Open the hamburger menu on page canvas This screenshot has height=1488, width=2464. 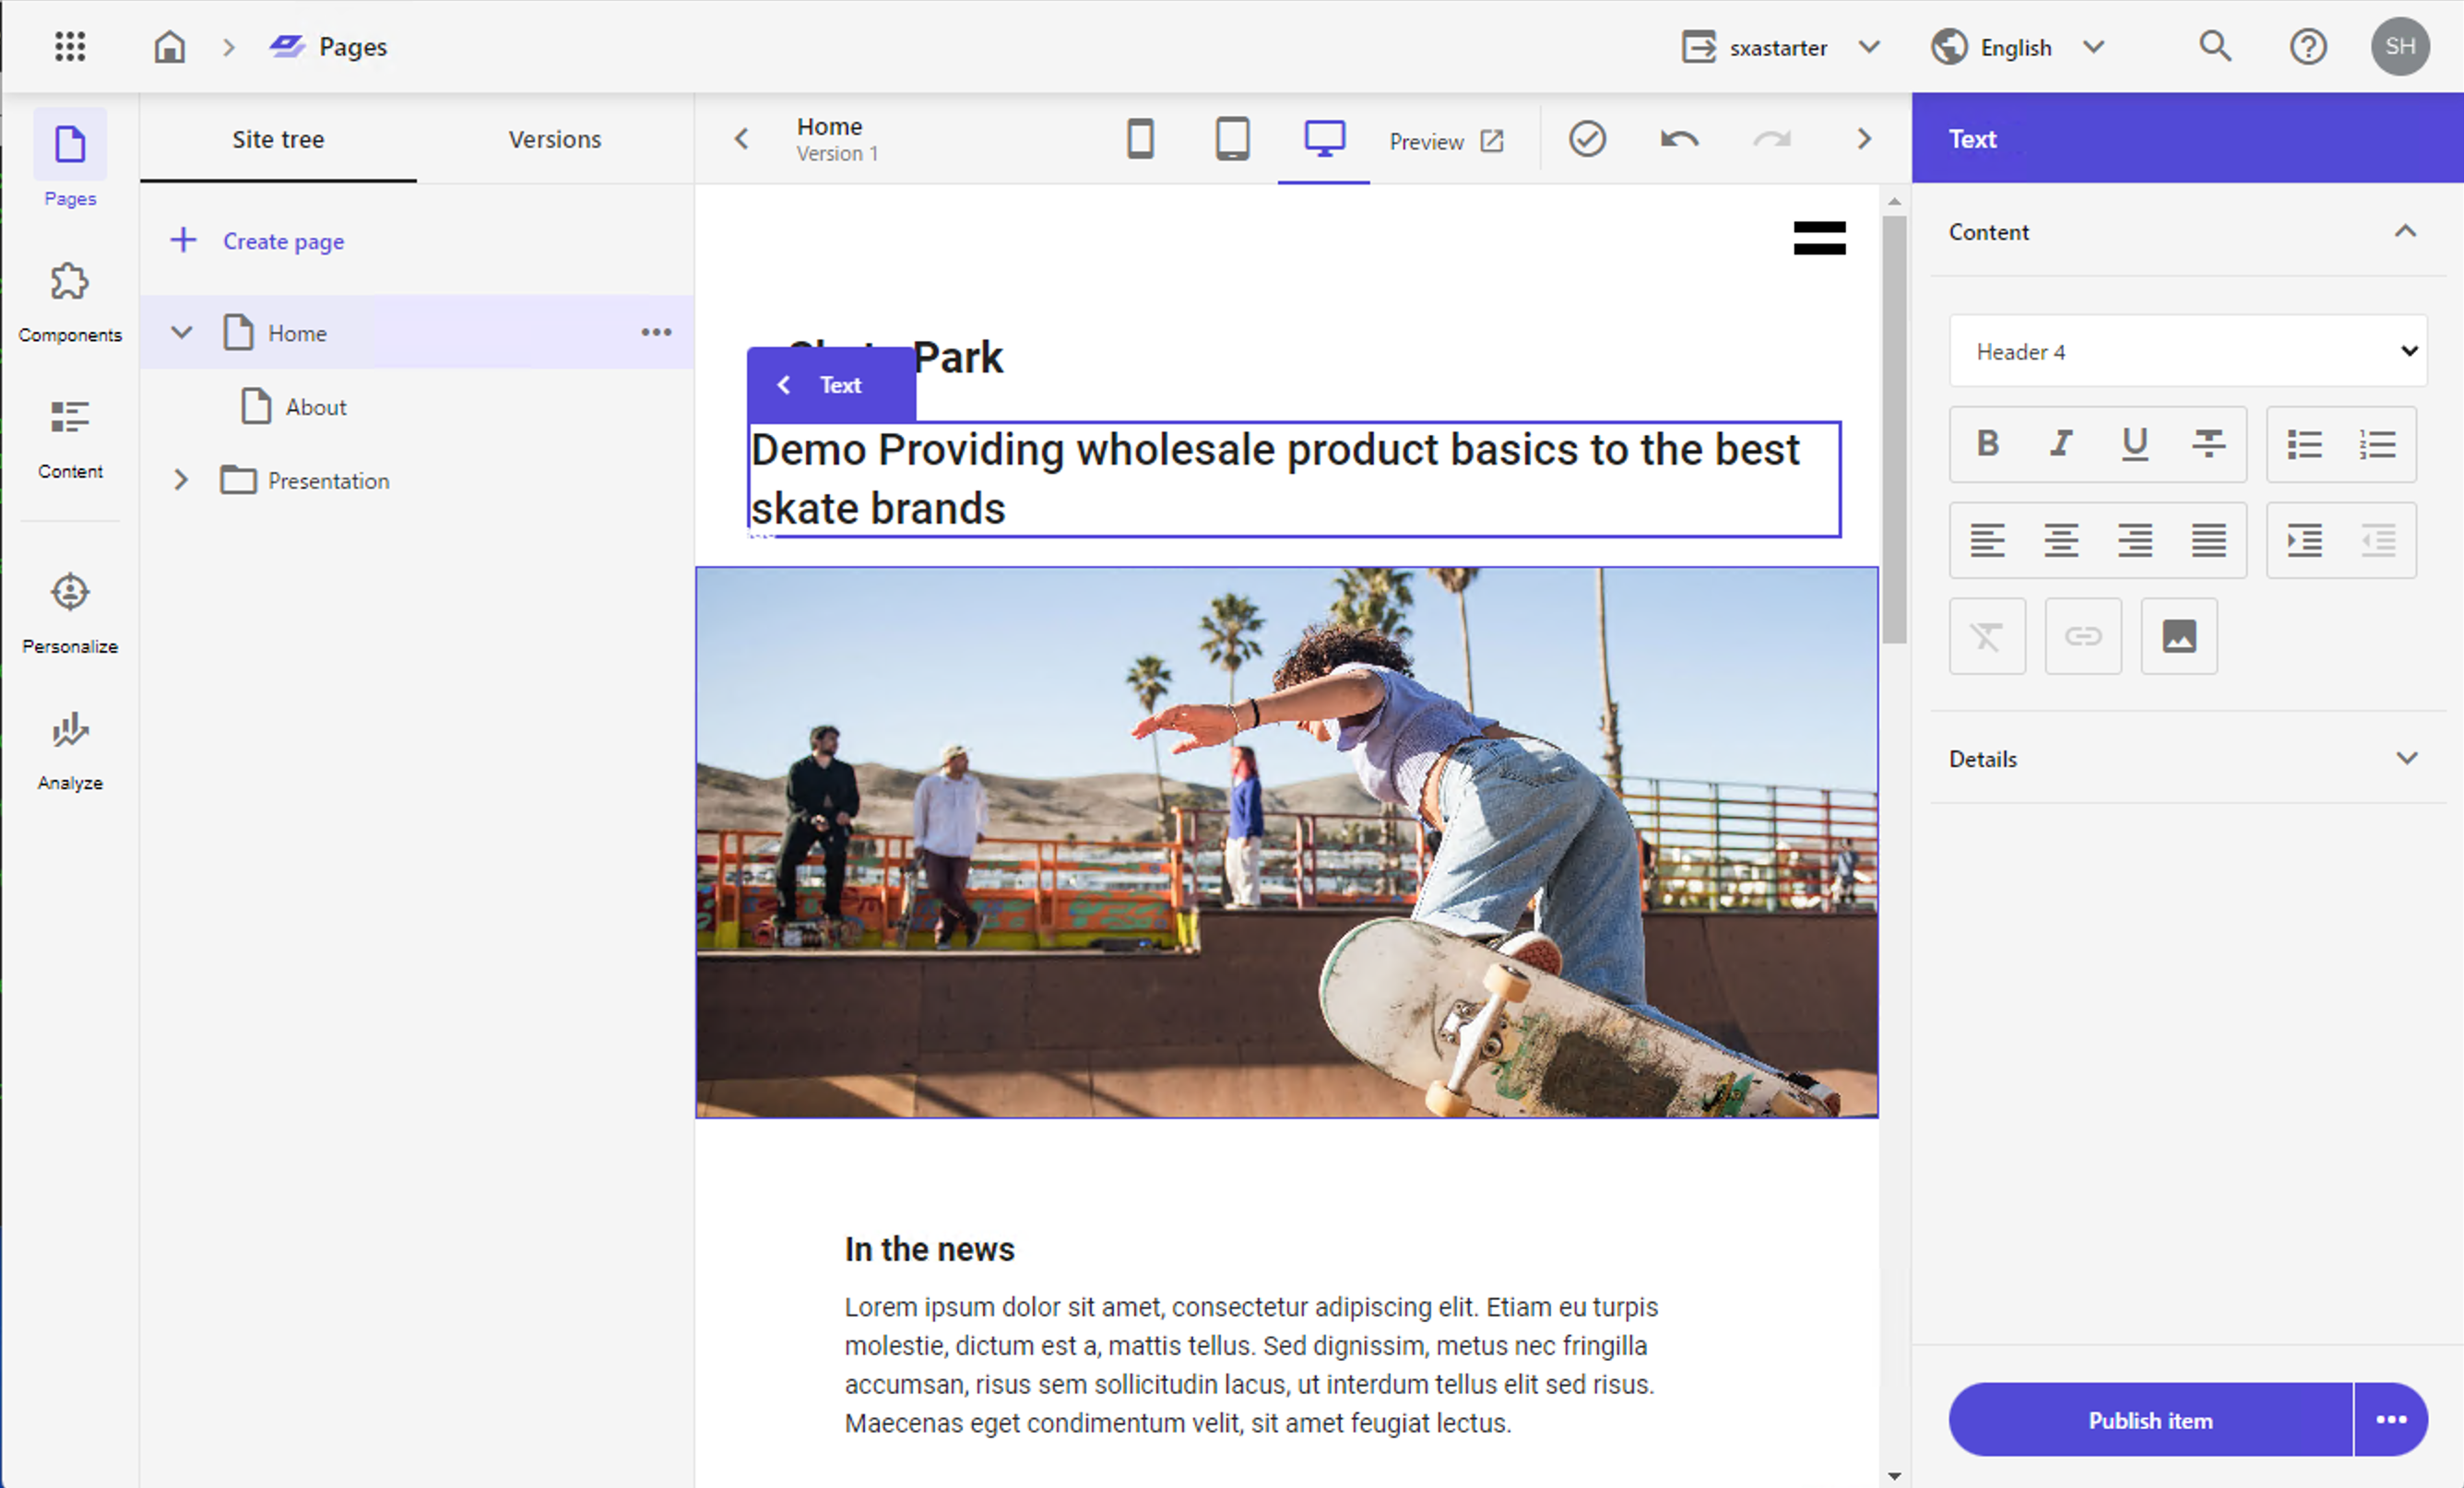point(1819,238)
